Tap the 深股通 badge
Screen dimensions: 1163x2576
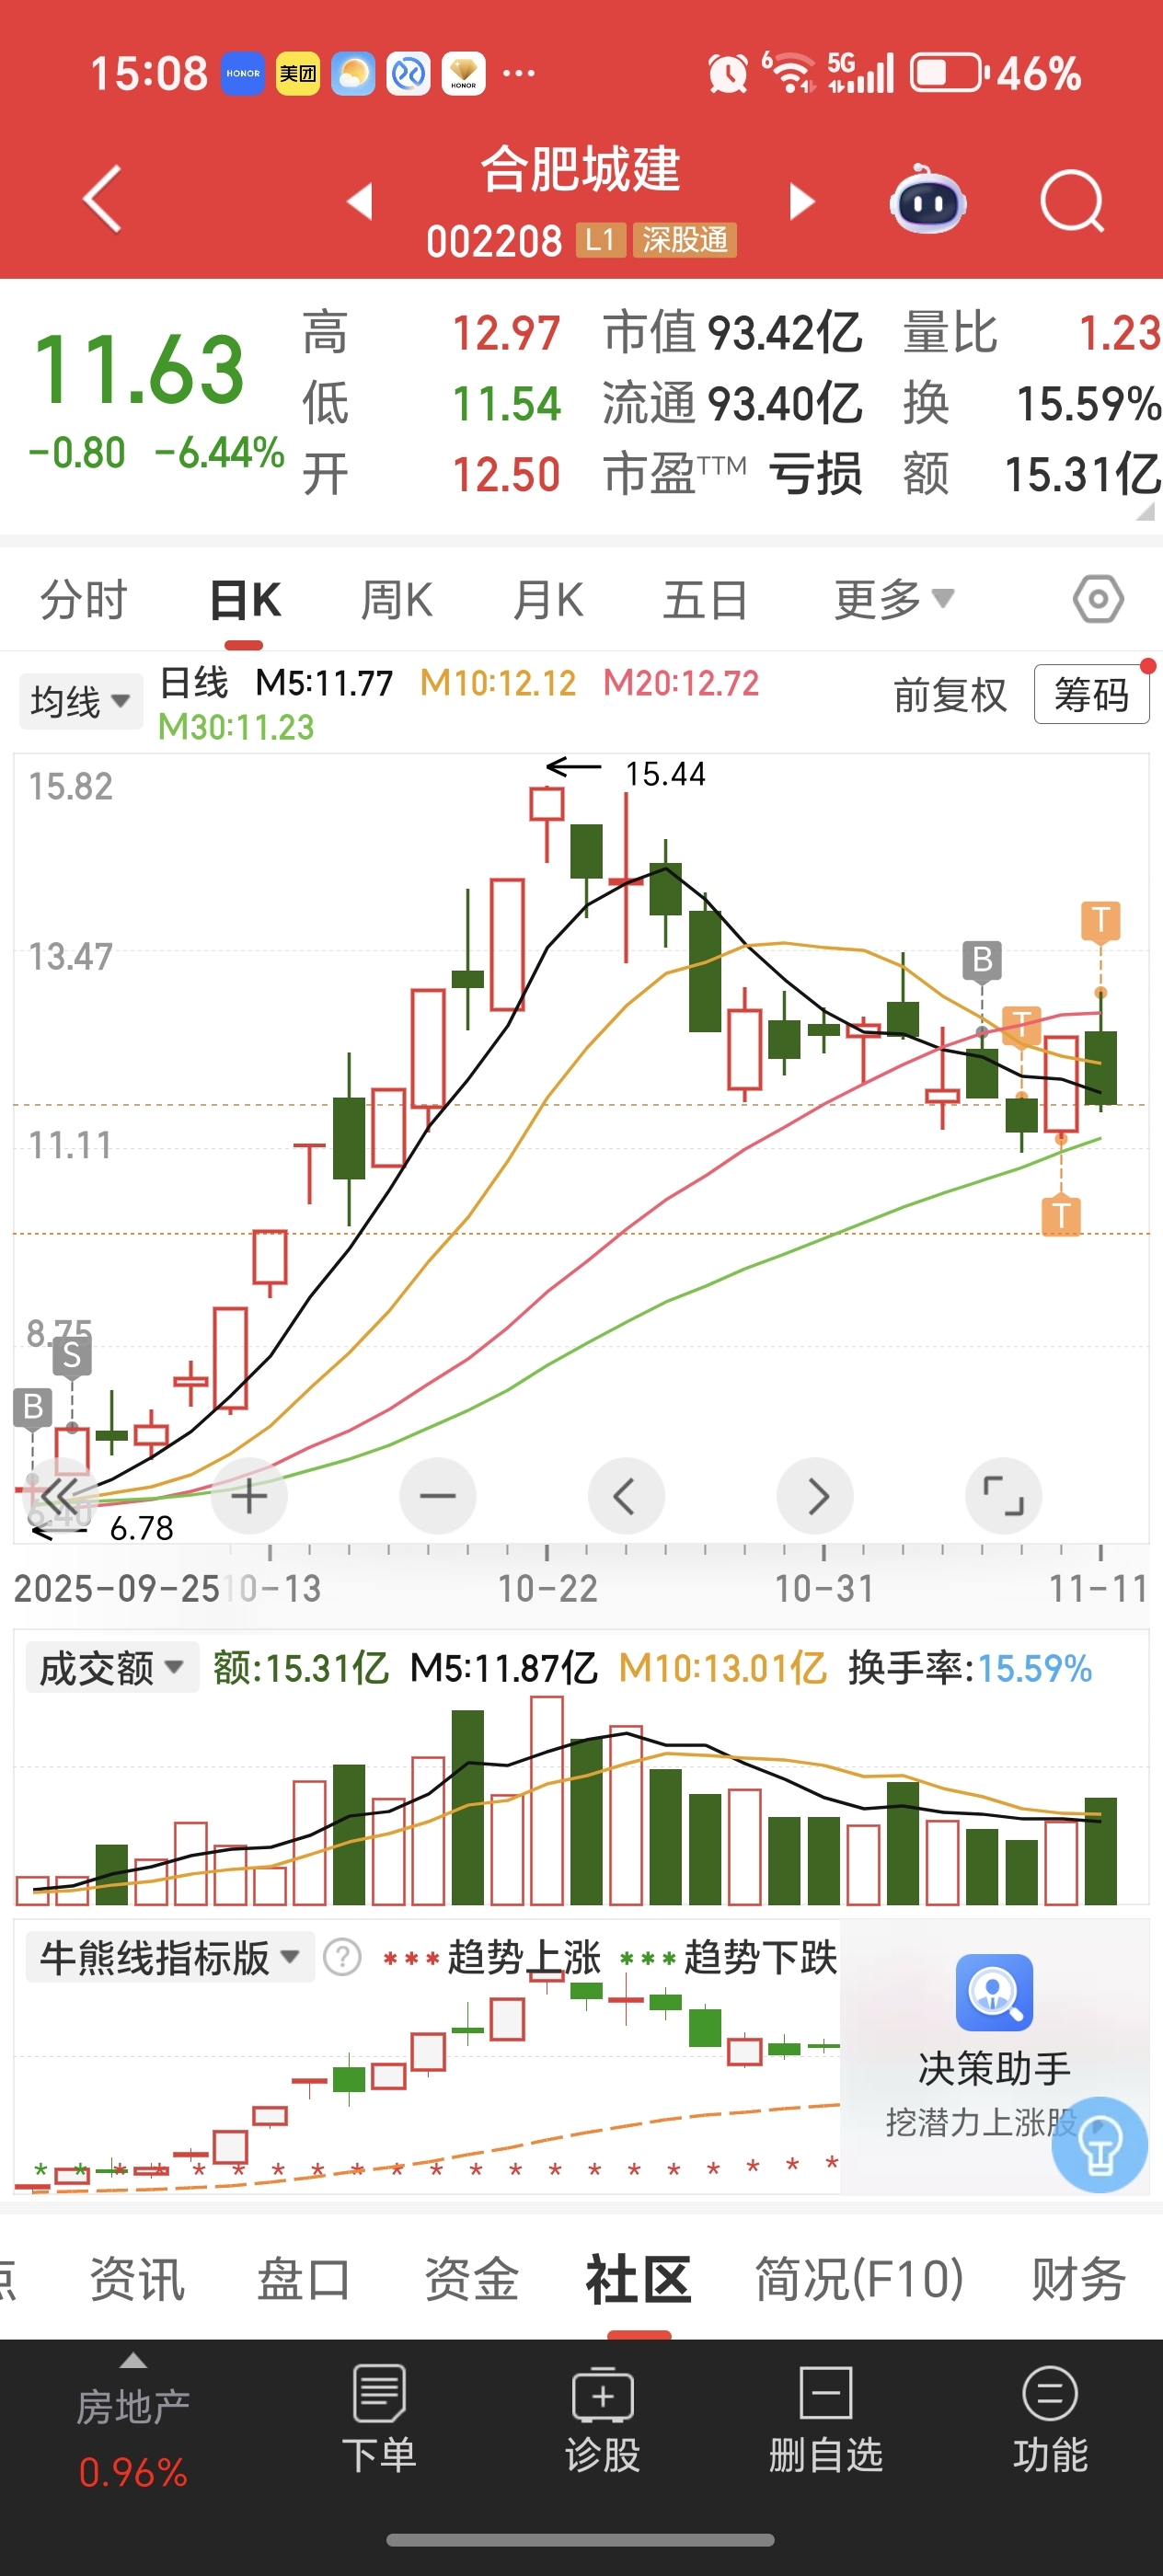click(685, 240)
